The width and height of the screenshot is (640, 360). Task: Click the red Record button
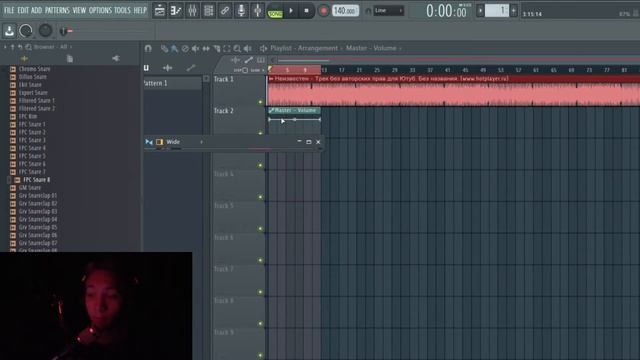point(323,11)
